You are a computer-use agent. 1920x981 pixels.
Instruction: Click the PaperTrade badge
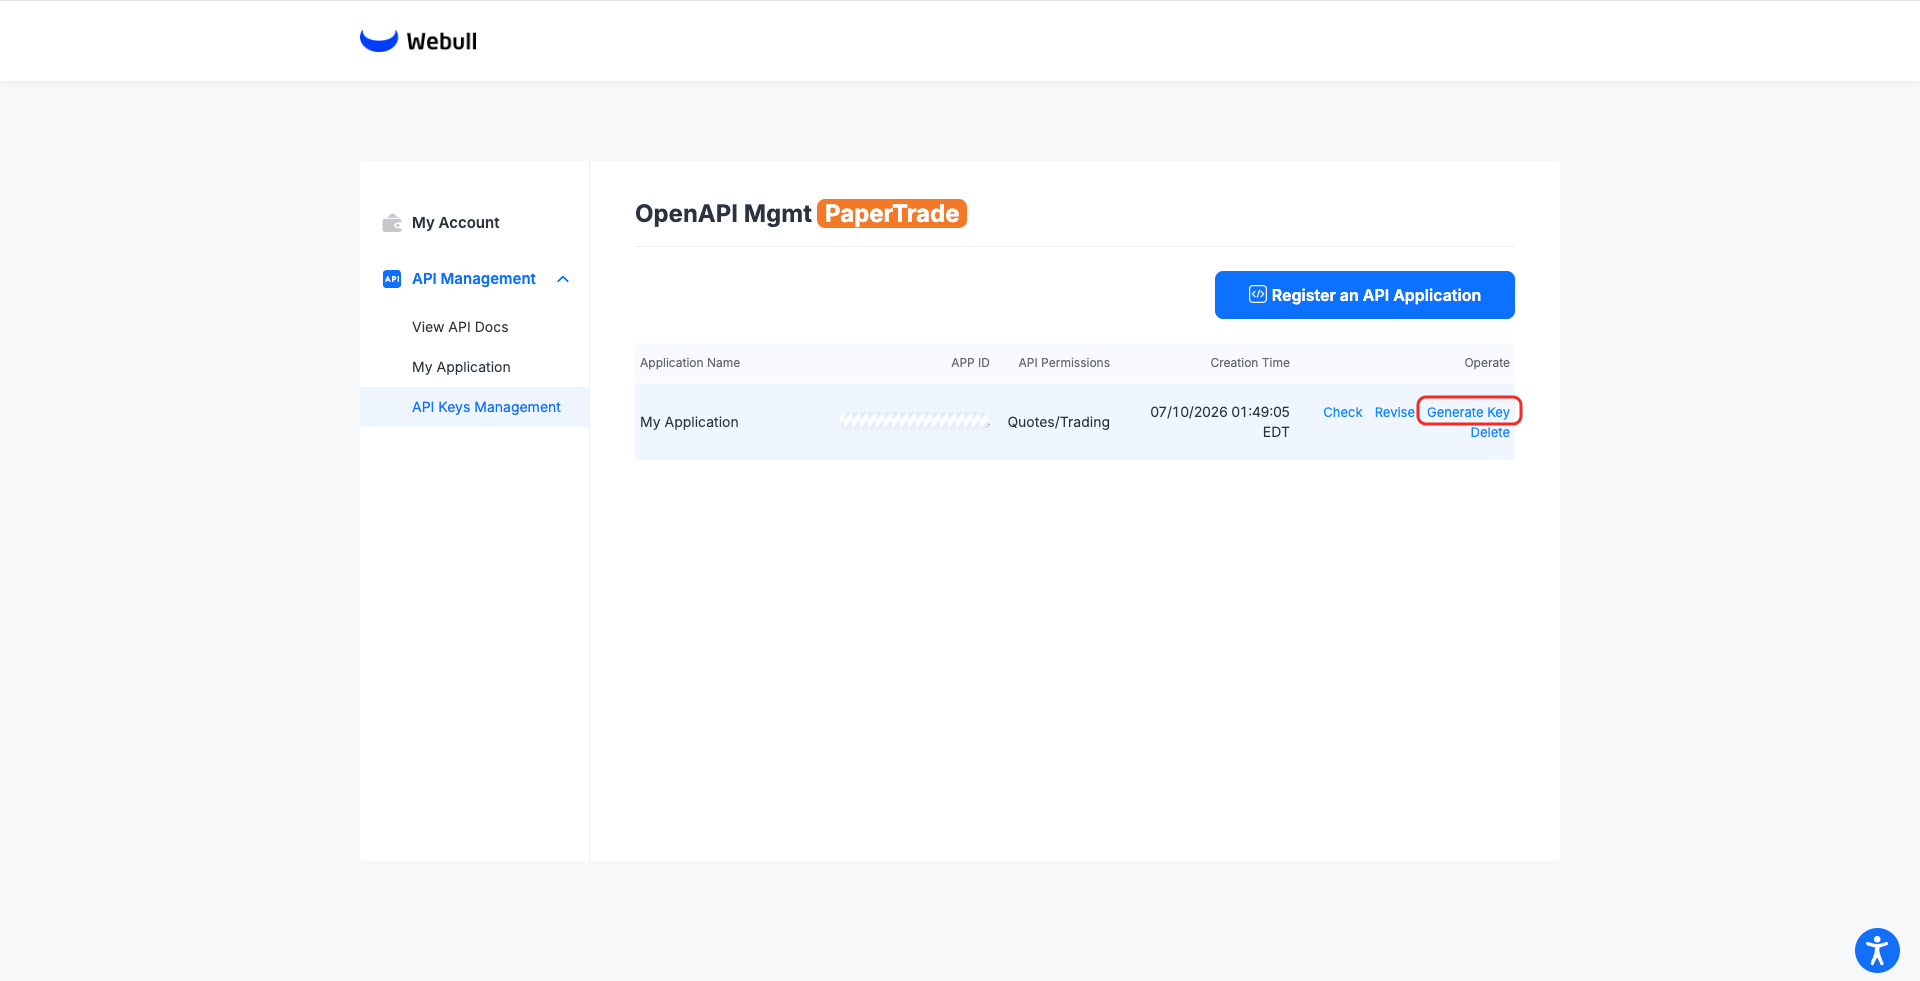pos(892,214)
